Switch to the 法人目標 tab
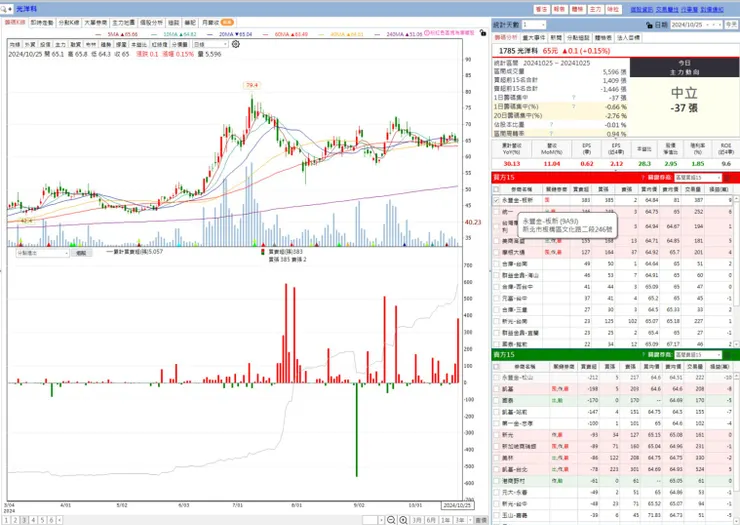 [x=628, y=37]
